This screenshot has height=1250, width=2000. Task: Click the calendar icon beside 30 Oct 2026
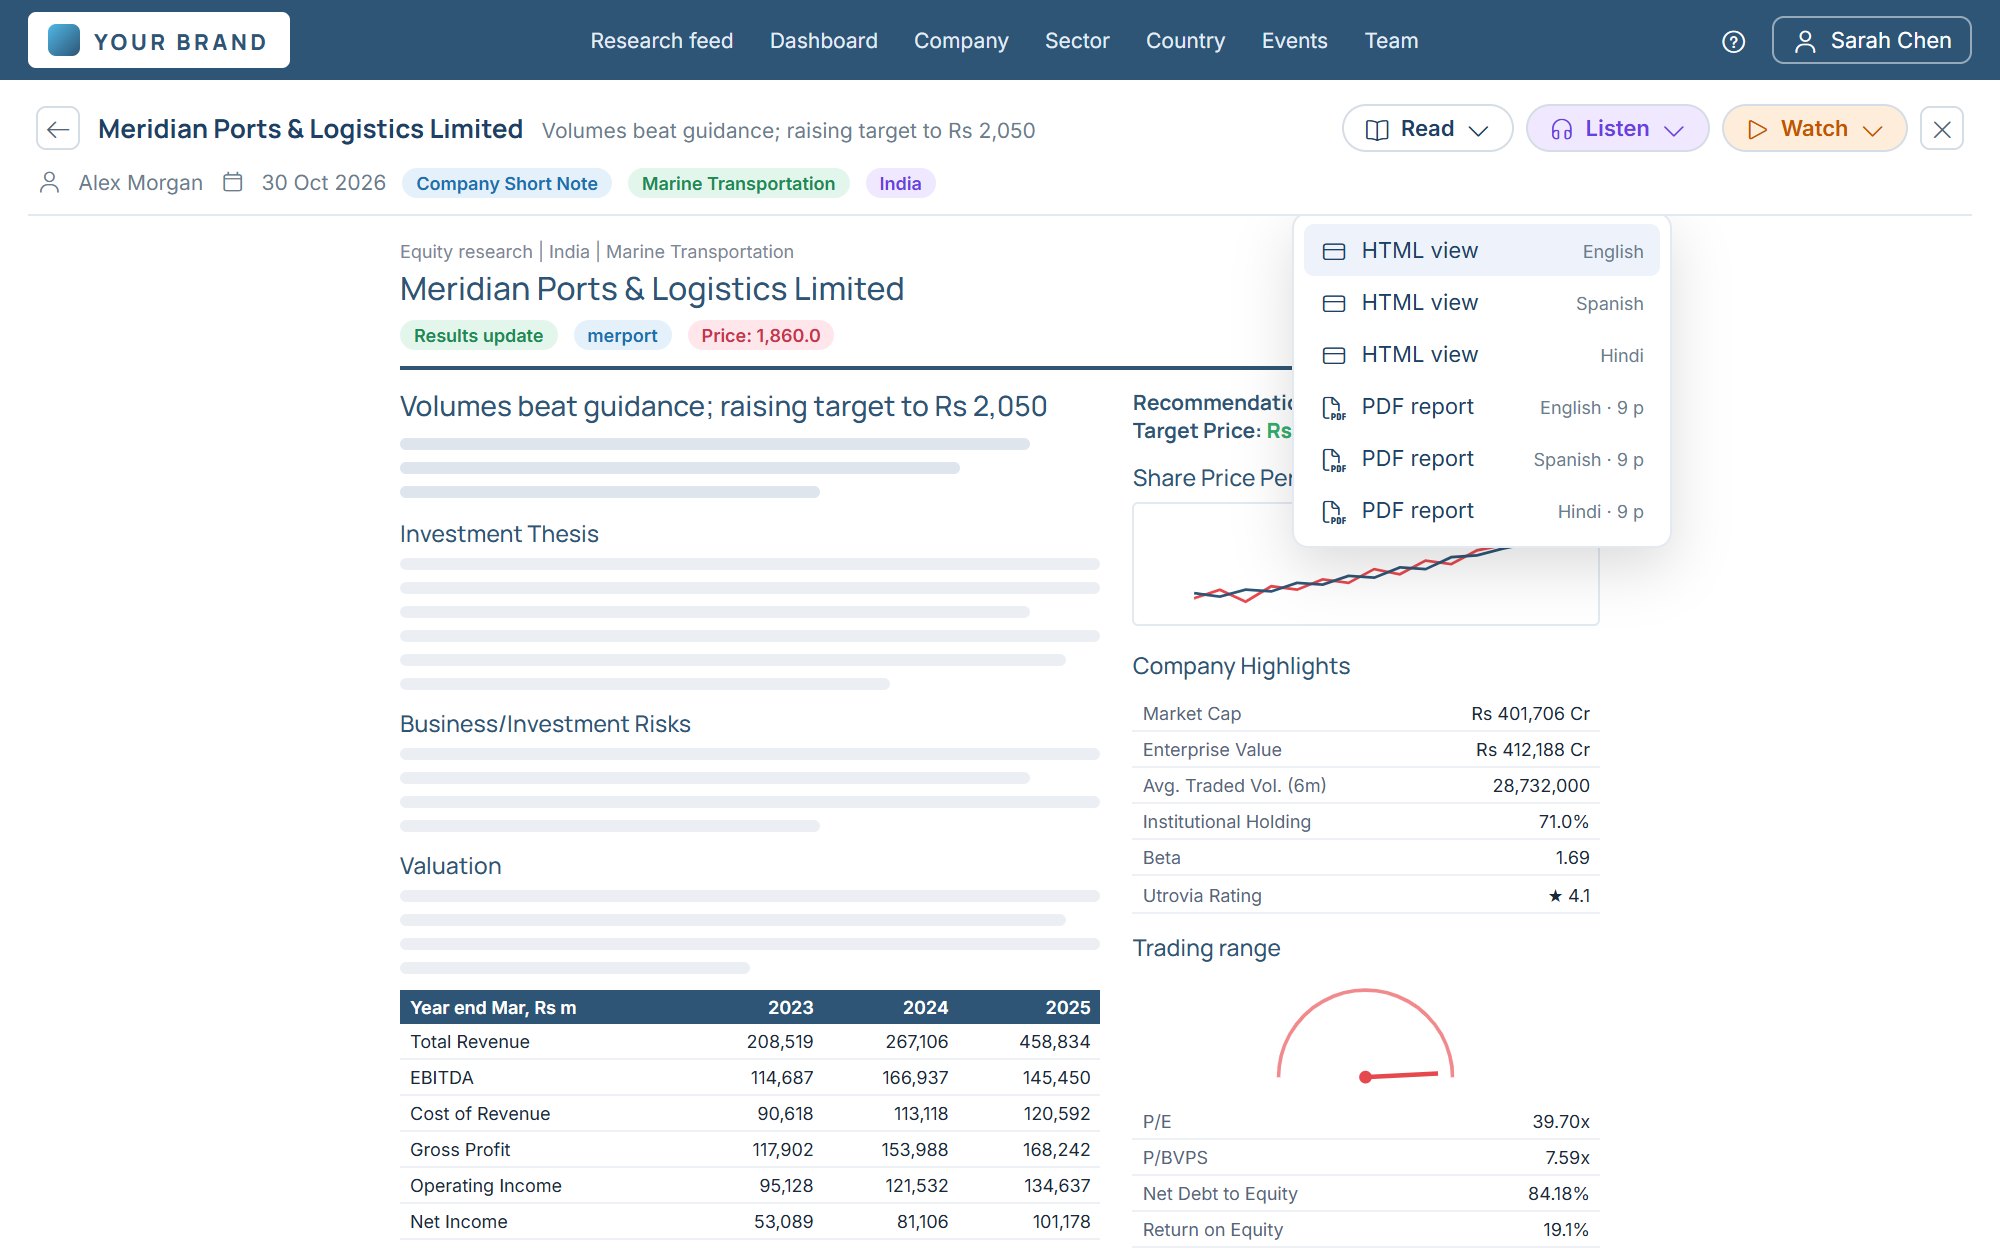[x=233, y=183]
